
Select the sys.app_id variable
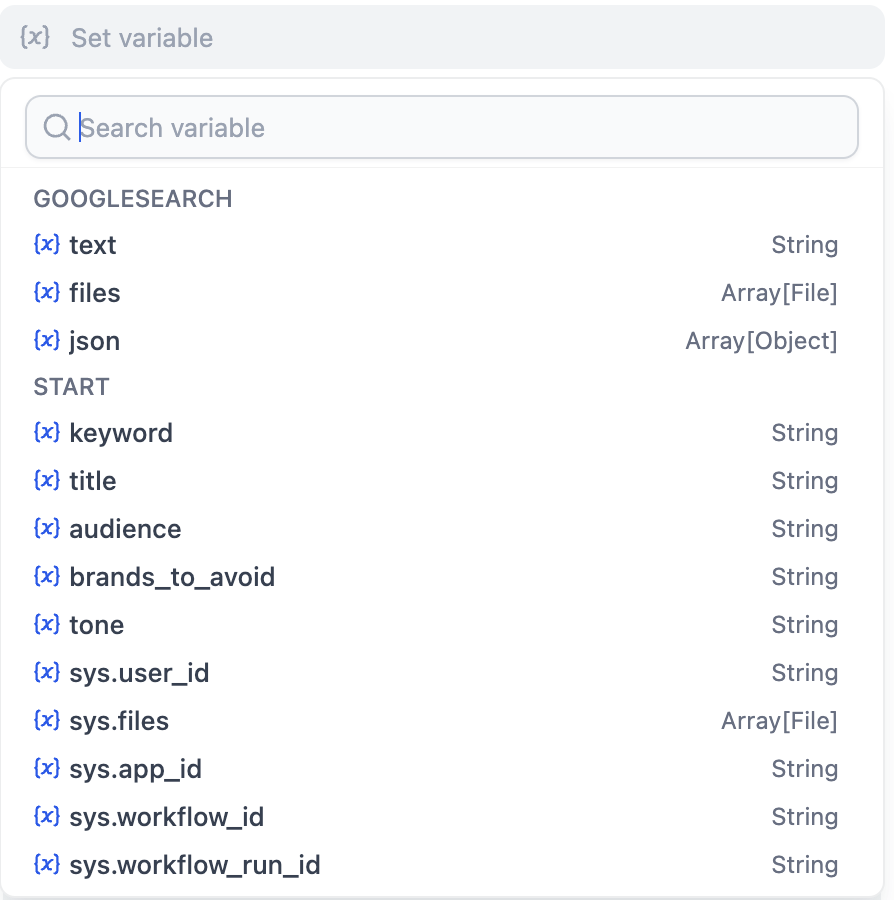point(136,768)
